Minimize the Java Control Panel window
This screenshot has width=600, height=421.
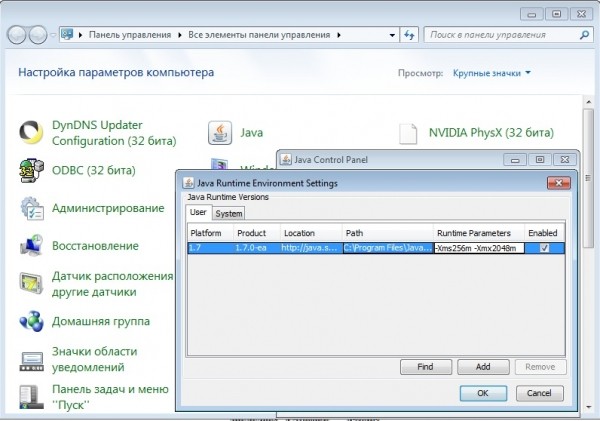pyautogui.click(x=515, y=160)
